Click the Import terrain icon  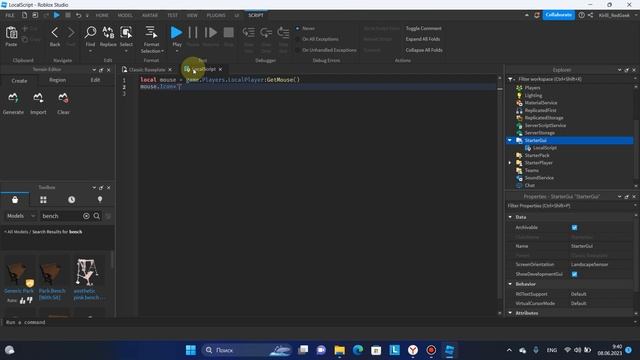[x=38, y=98]
